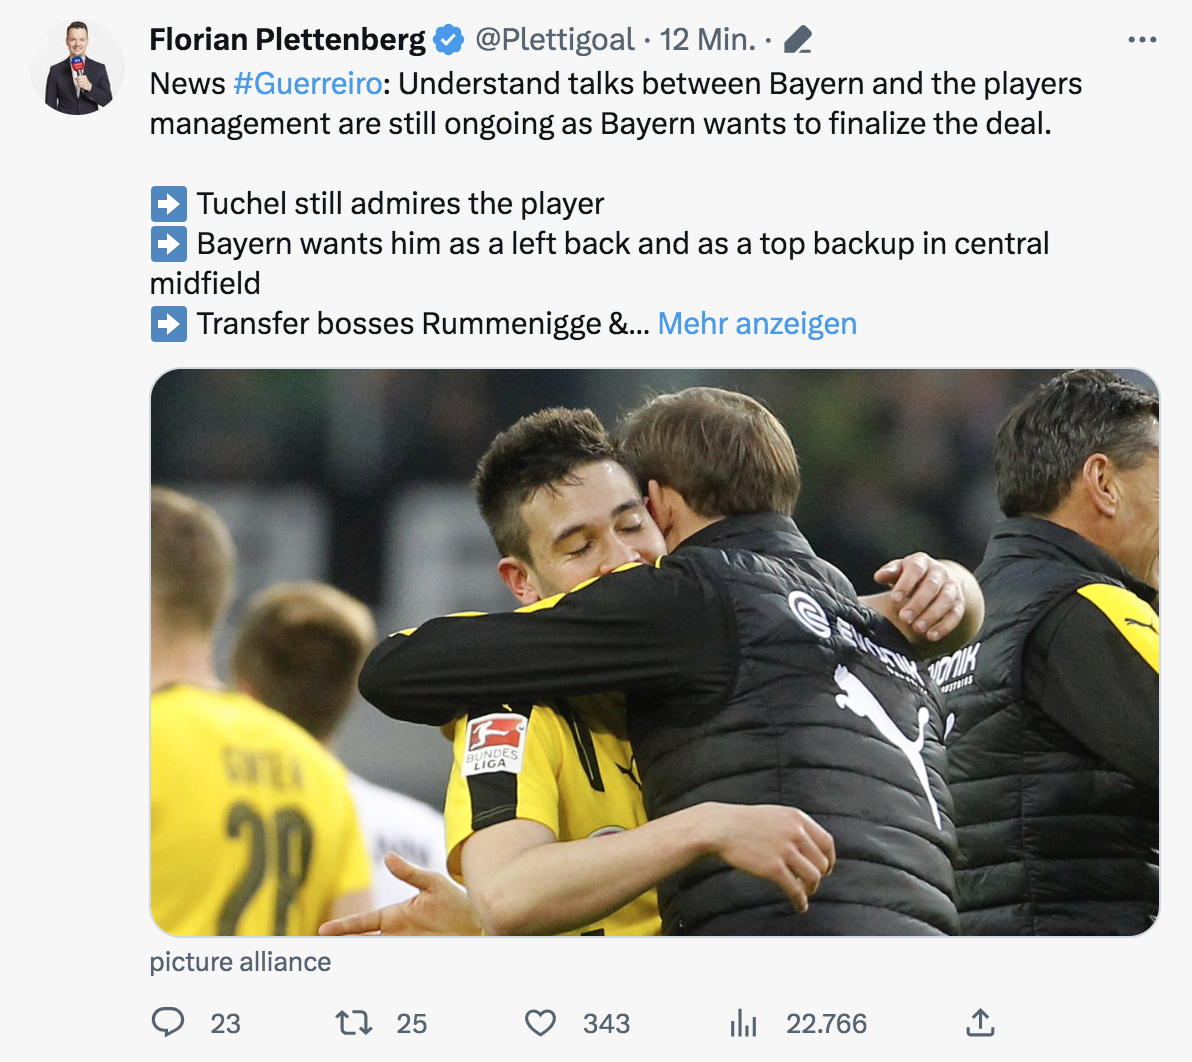
Task: Open the three-dot more options menu
Action: [x=1141, y=40]
